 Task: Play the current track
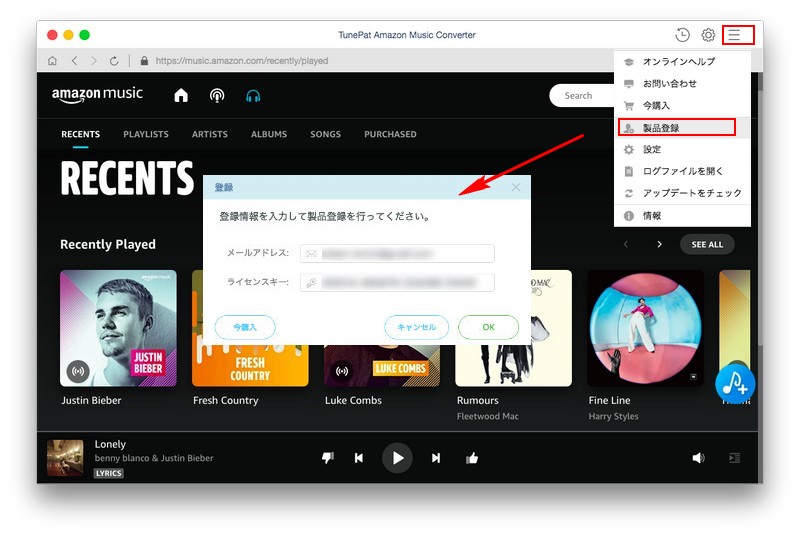tap(397, 458)
